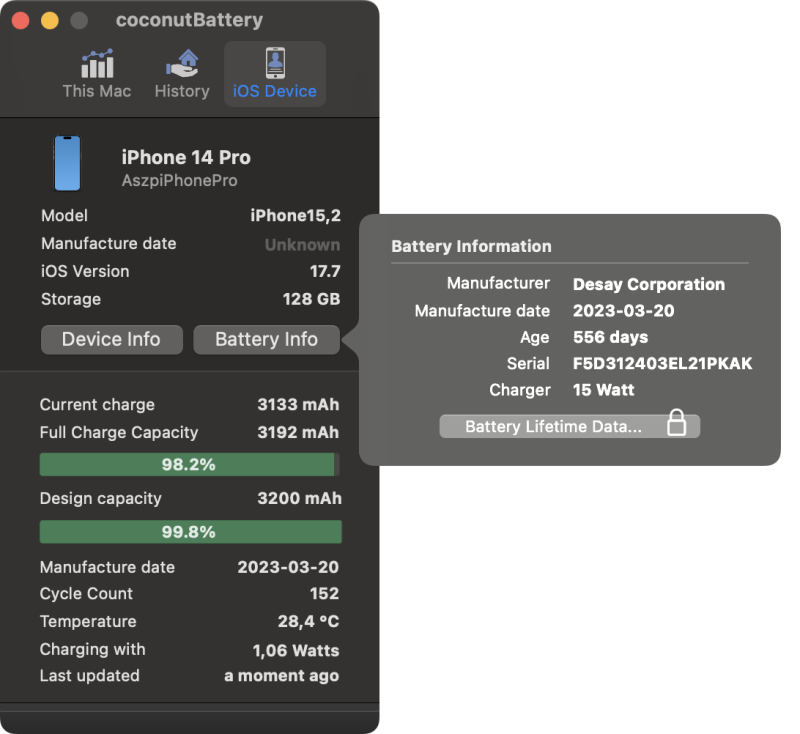Close the coconutBattery window

(x=20, y=20)
